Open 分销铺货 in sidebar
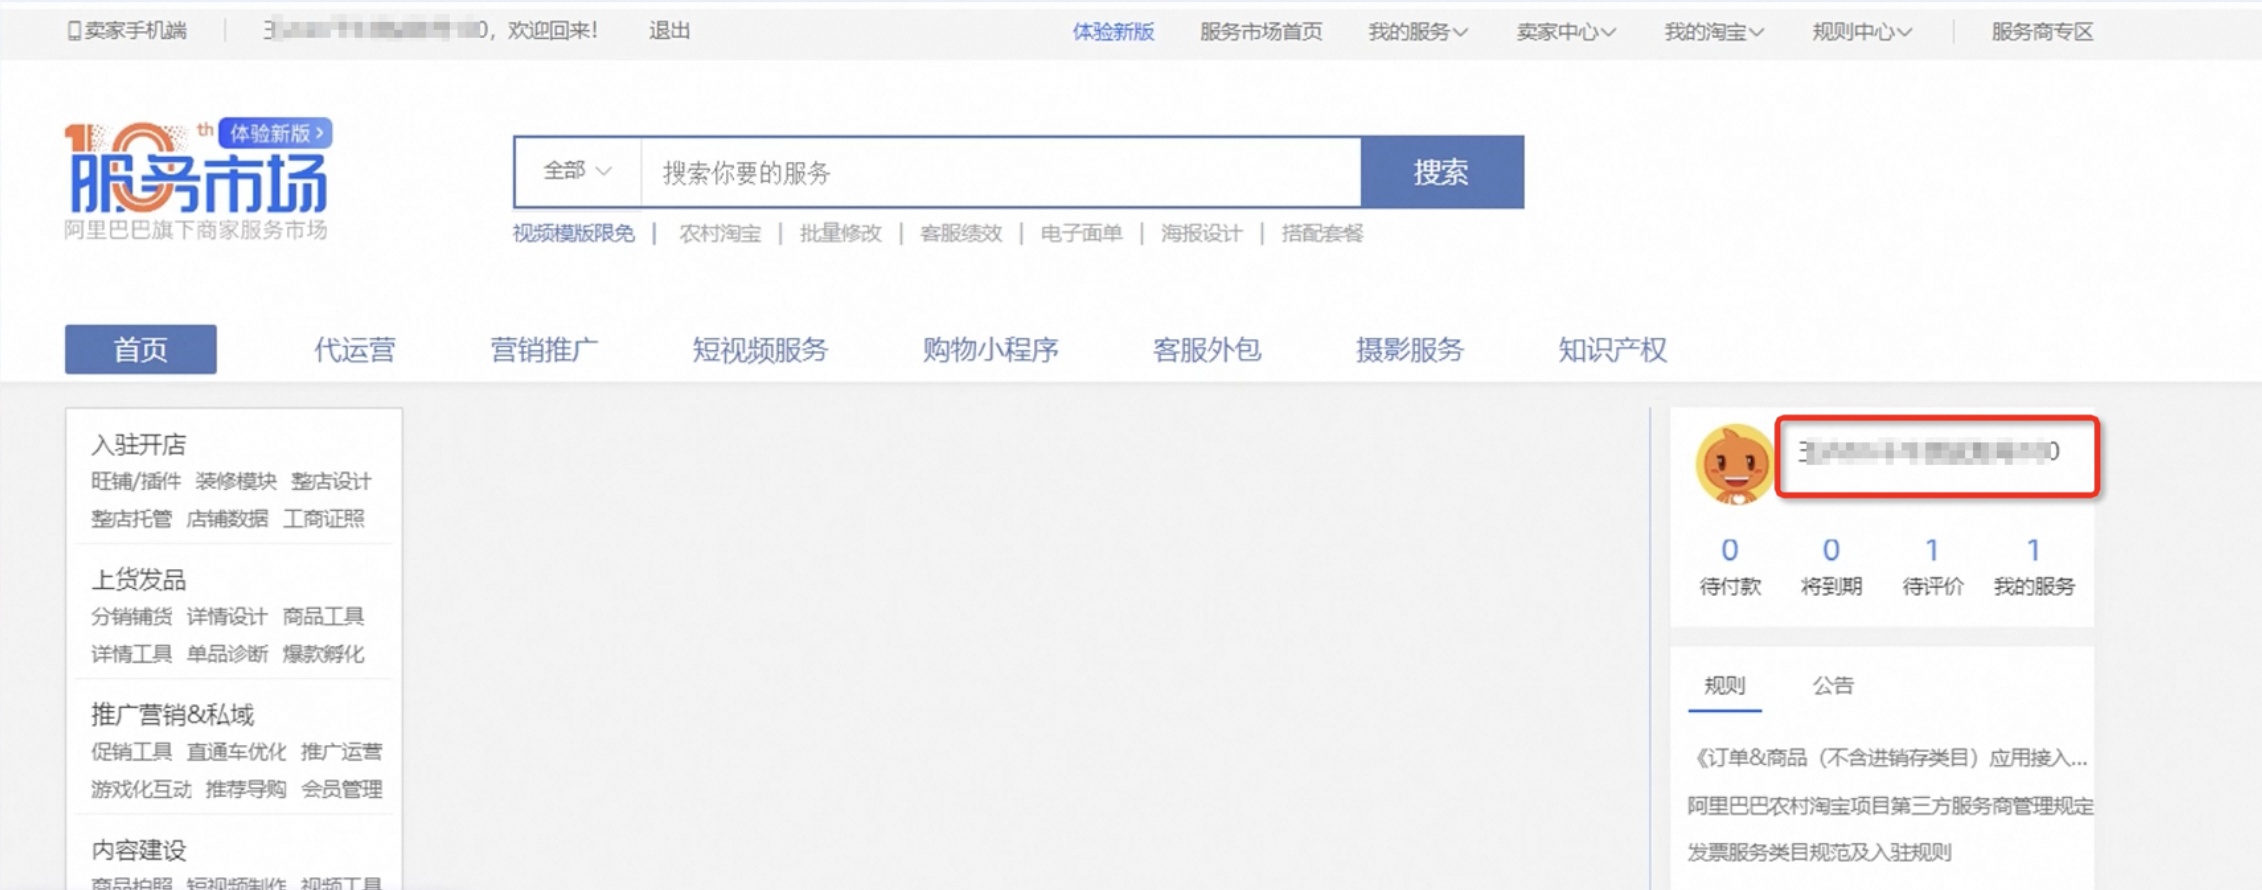The height and width of the screenshot is (890, 2262). pos(131,616)
